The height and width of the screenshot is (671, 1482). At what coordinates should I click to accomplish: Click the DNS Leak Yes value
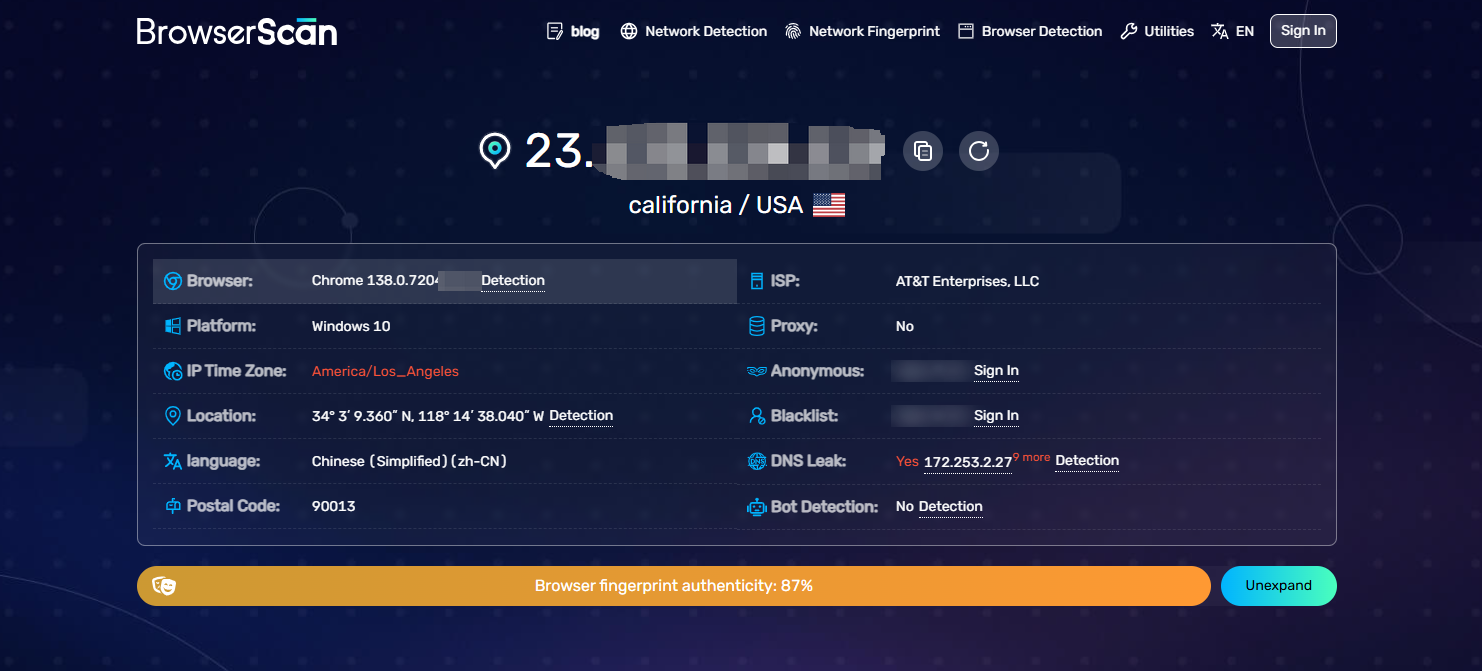907,461
